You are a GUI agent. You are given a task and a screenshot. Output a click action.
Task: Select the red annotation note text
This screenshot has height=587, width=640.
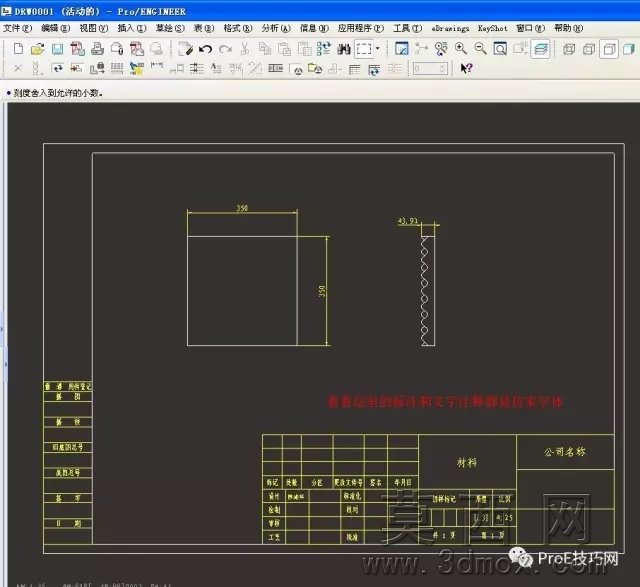point(445,402)
